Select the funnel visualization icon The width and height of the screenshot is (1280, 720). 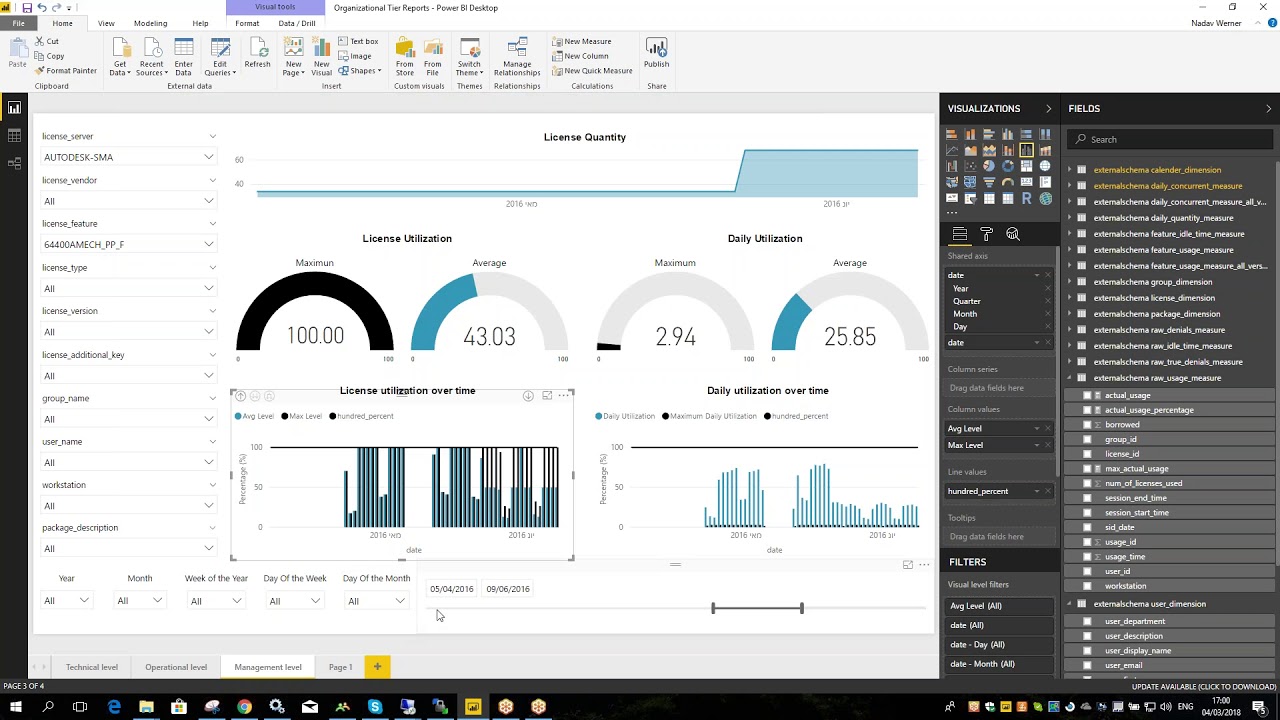[989, 182]
